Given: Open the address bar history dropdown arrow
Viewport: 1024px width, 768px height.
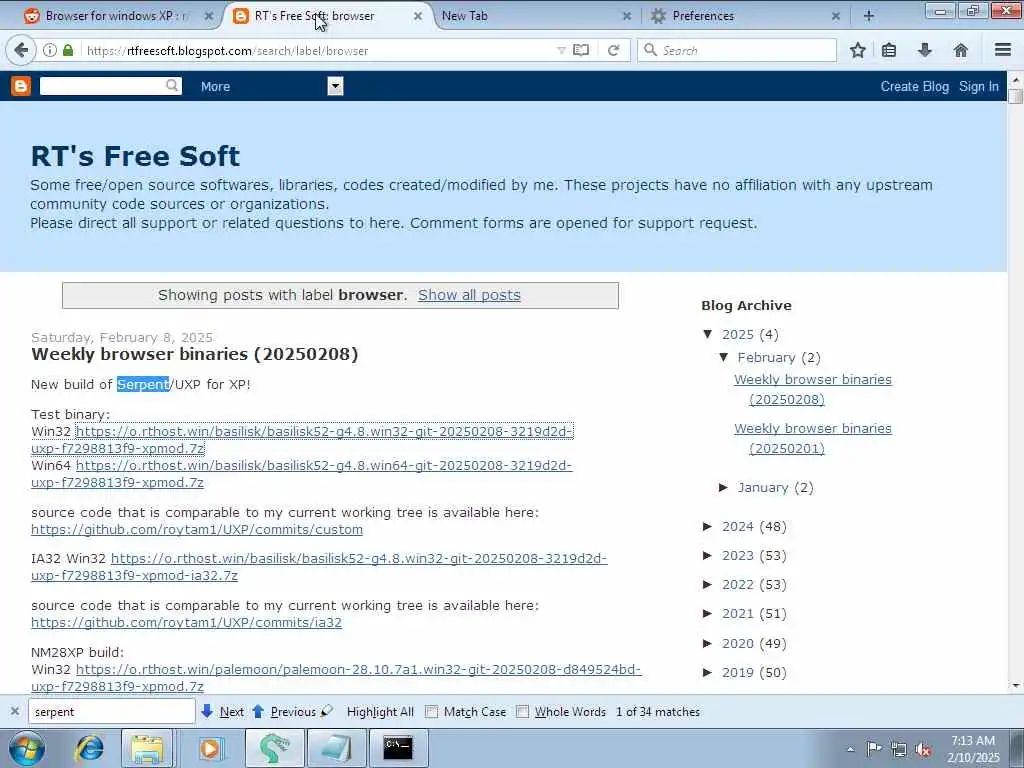Looking at the screenshot, I should click(561, 50).
